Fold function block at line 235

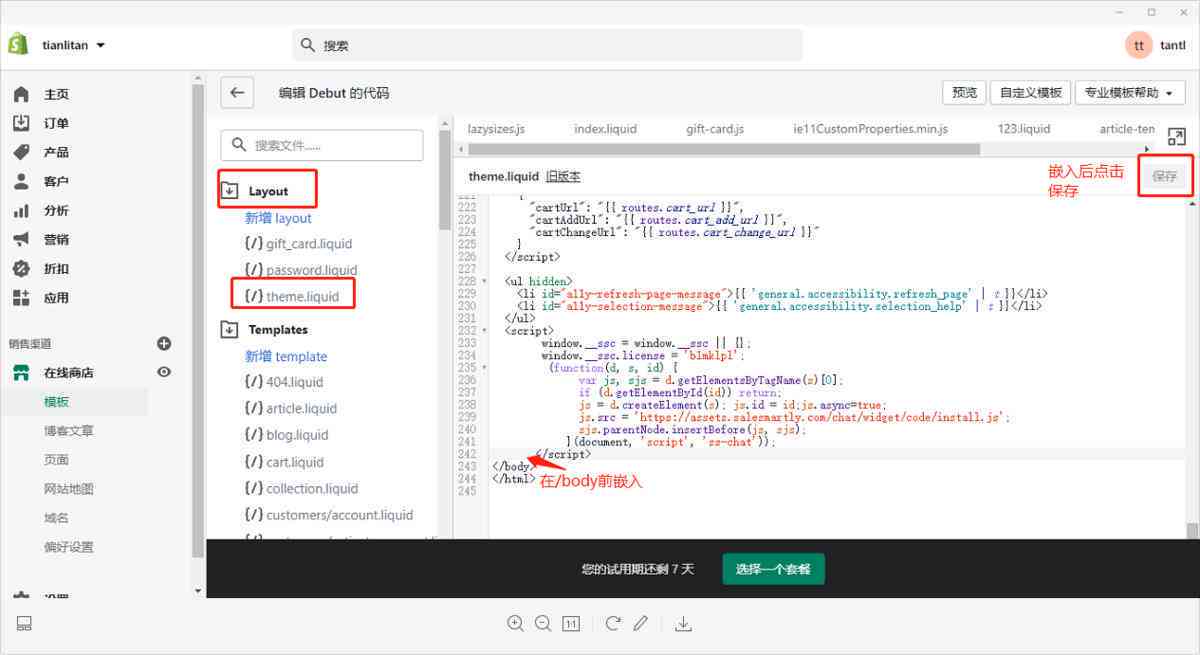[x=485, y=367]
